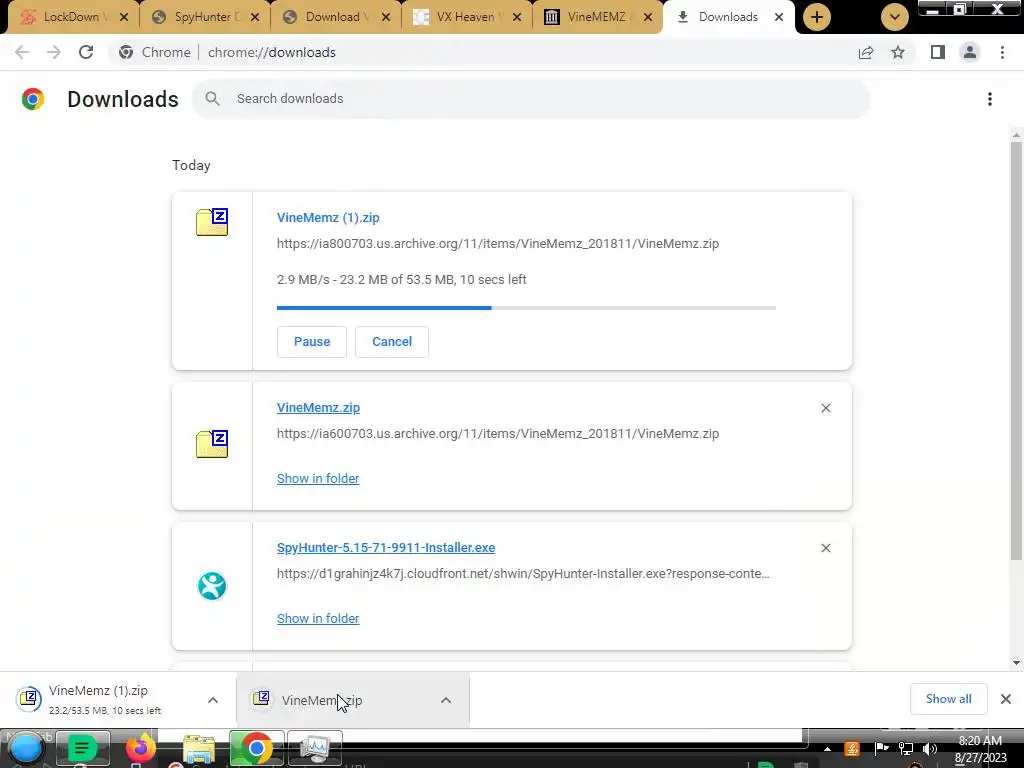1024x768 pixels.
Task: Show hidden tray icons arrow
Action: coord(827,749)
